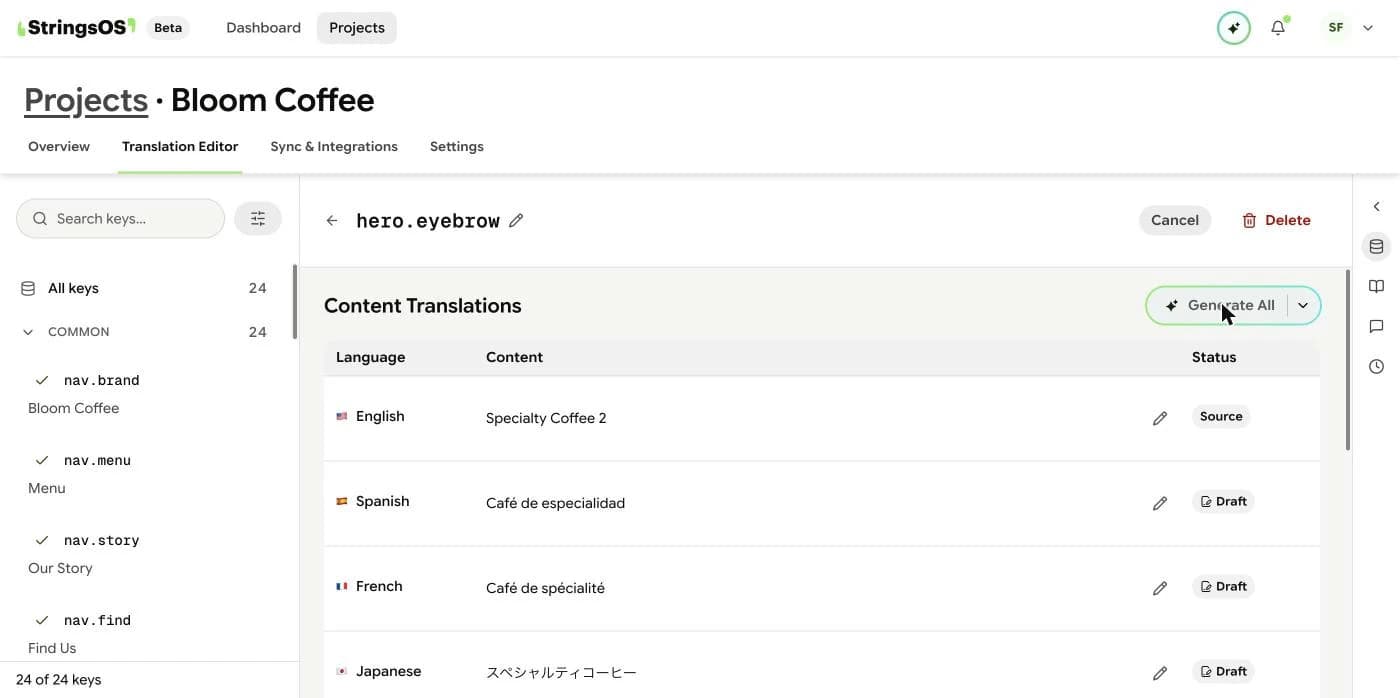Click the All keys database icon
The width and height of the screenshot is (1400, 698).
28,289
